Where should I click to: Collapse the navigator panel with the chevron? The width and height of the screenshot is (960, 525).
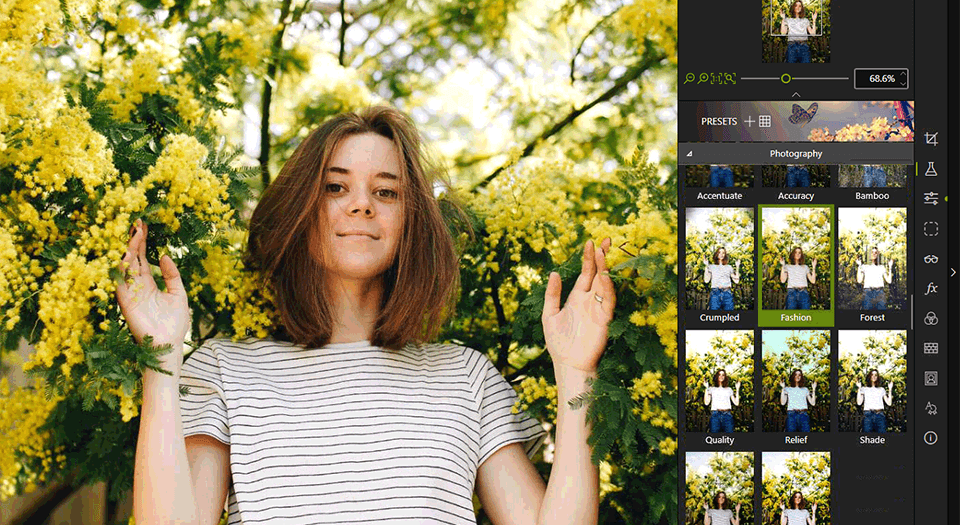(796, 95)
